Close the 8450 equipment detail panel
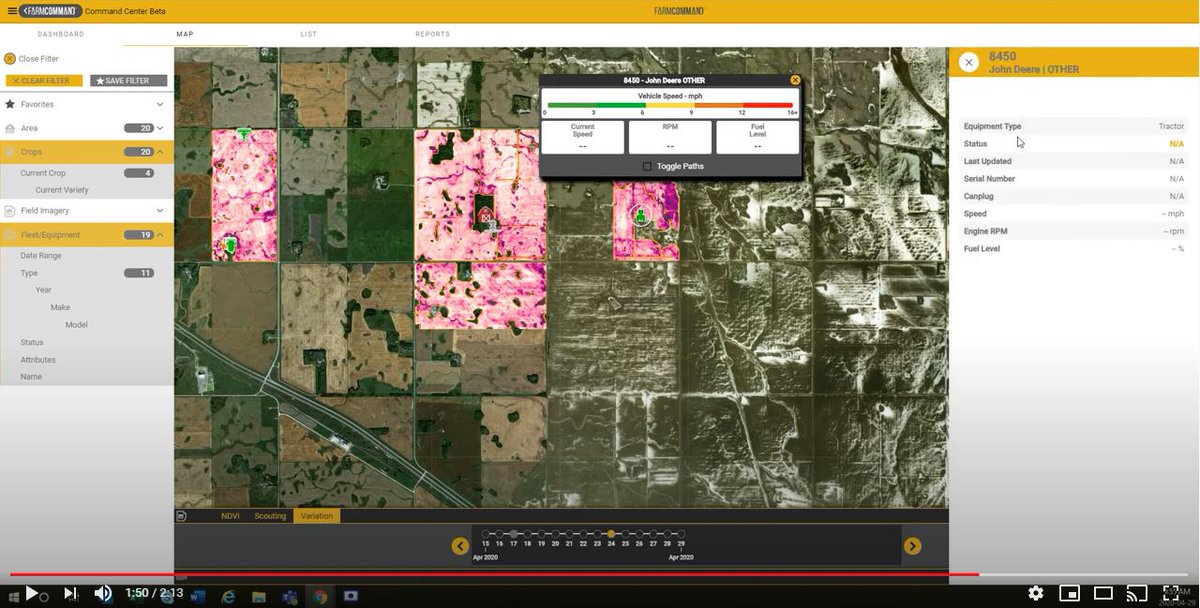 point(968,62)
